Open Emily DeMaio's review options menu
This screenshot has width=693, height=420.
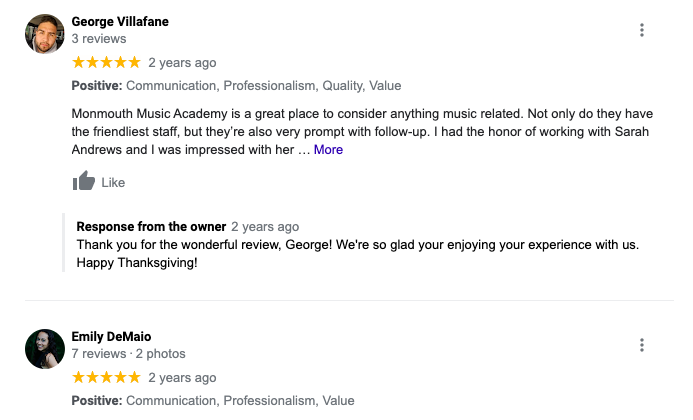642,345
